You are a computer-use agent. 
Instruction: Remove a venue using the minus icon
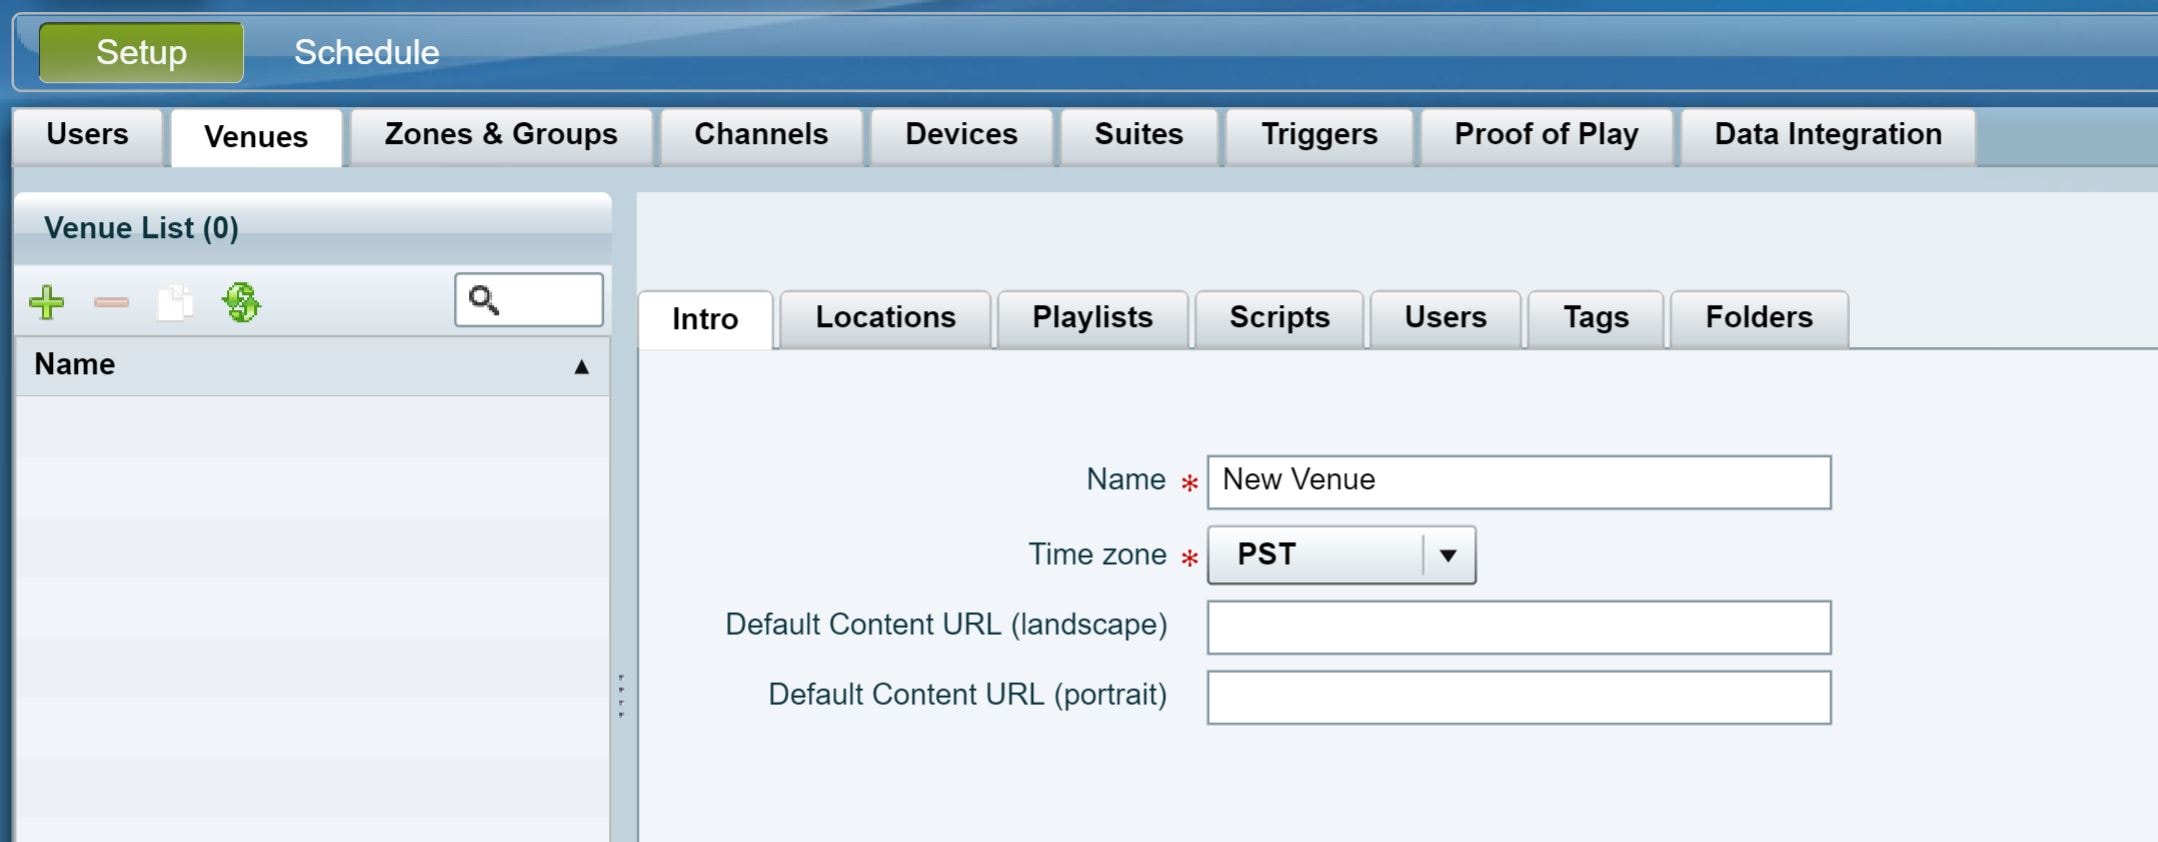tap(111, 301)
